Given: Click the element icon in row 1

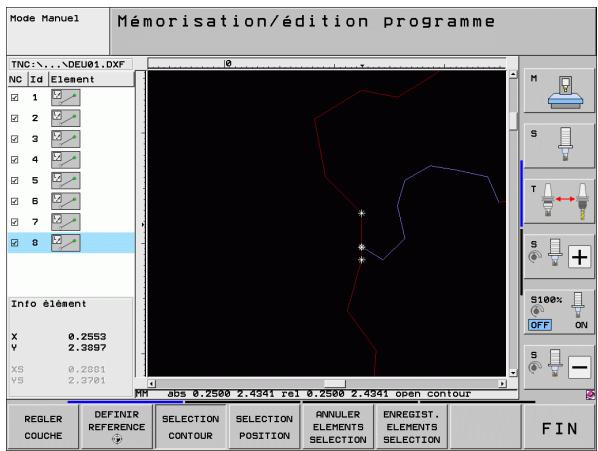Looking at the screenshot, I should click(x=66, y=98).
